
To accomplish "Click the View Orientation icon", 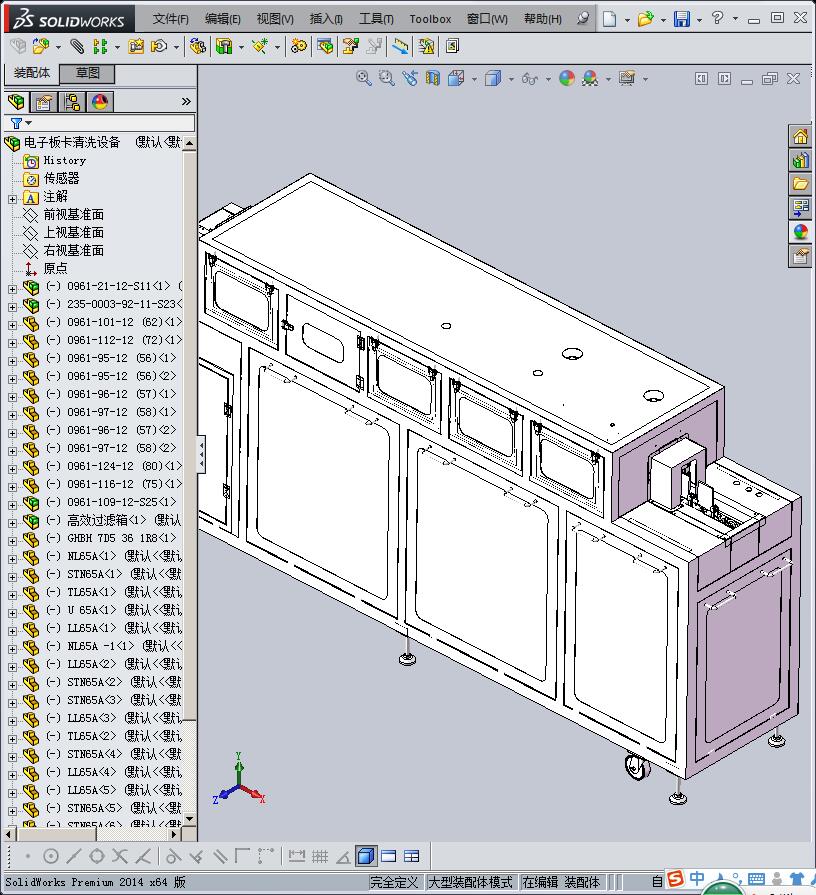I will click(x=455, y=78).
